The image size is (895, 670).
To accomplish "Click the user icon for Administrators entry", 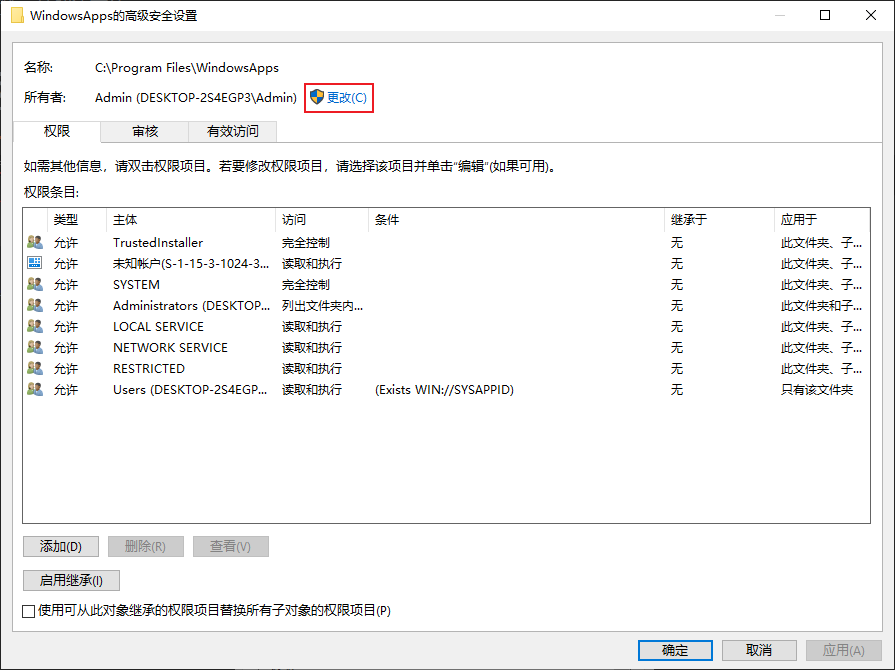I will tap(35, 305).
